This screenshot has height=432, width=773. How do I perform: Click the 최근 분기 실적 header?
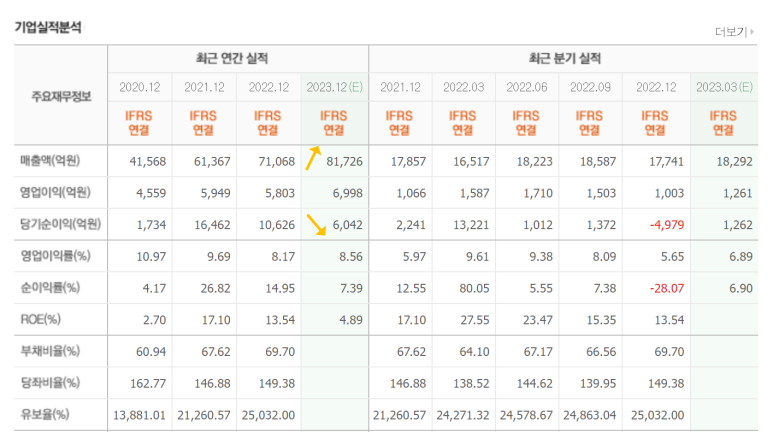click(564, 59)
